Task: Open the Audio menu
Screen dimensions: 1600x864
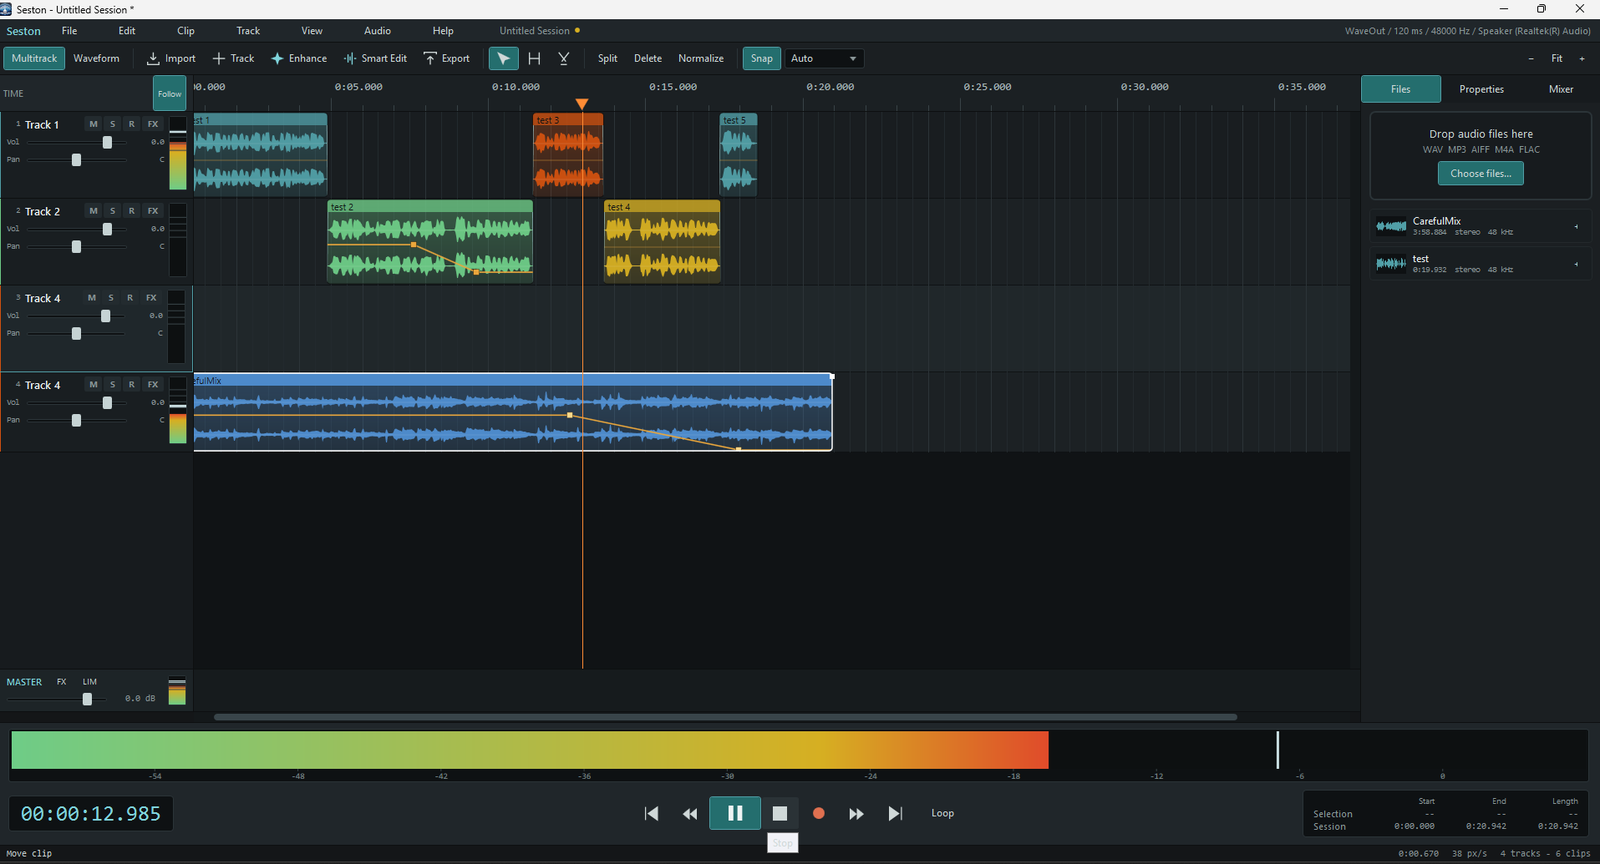Action: coord(377,31)
